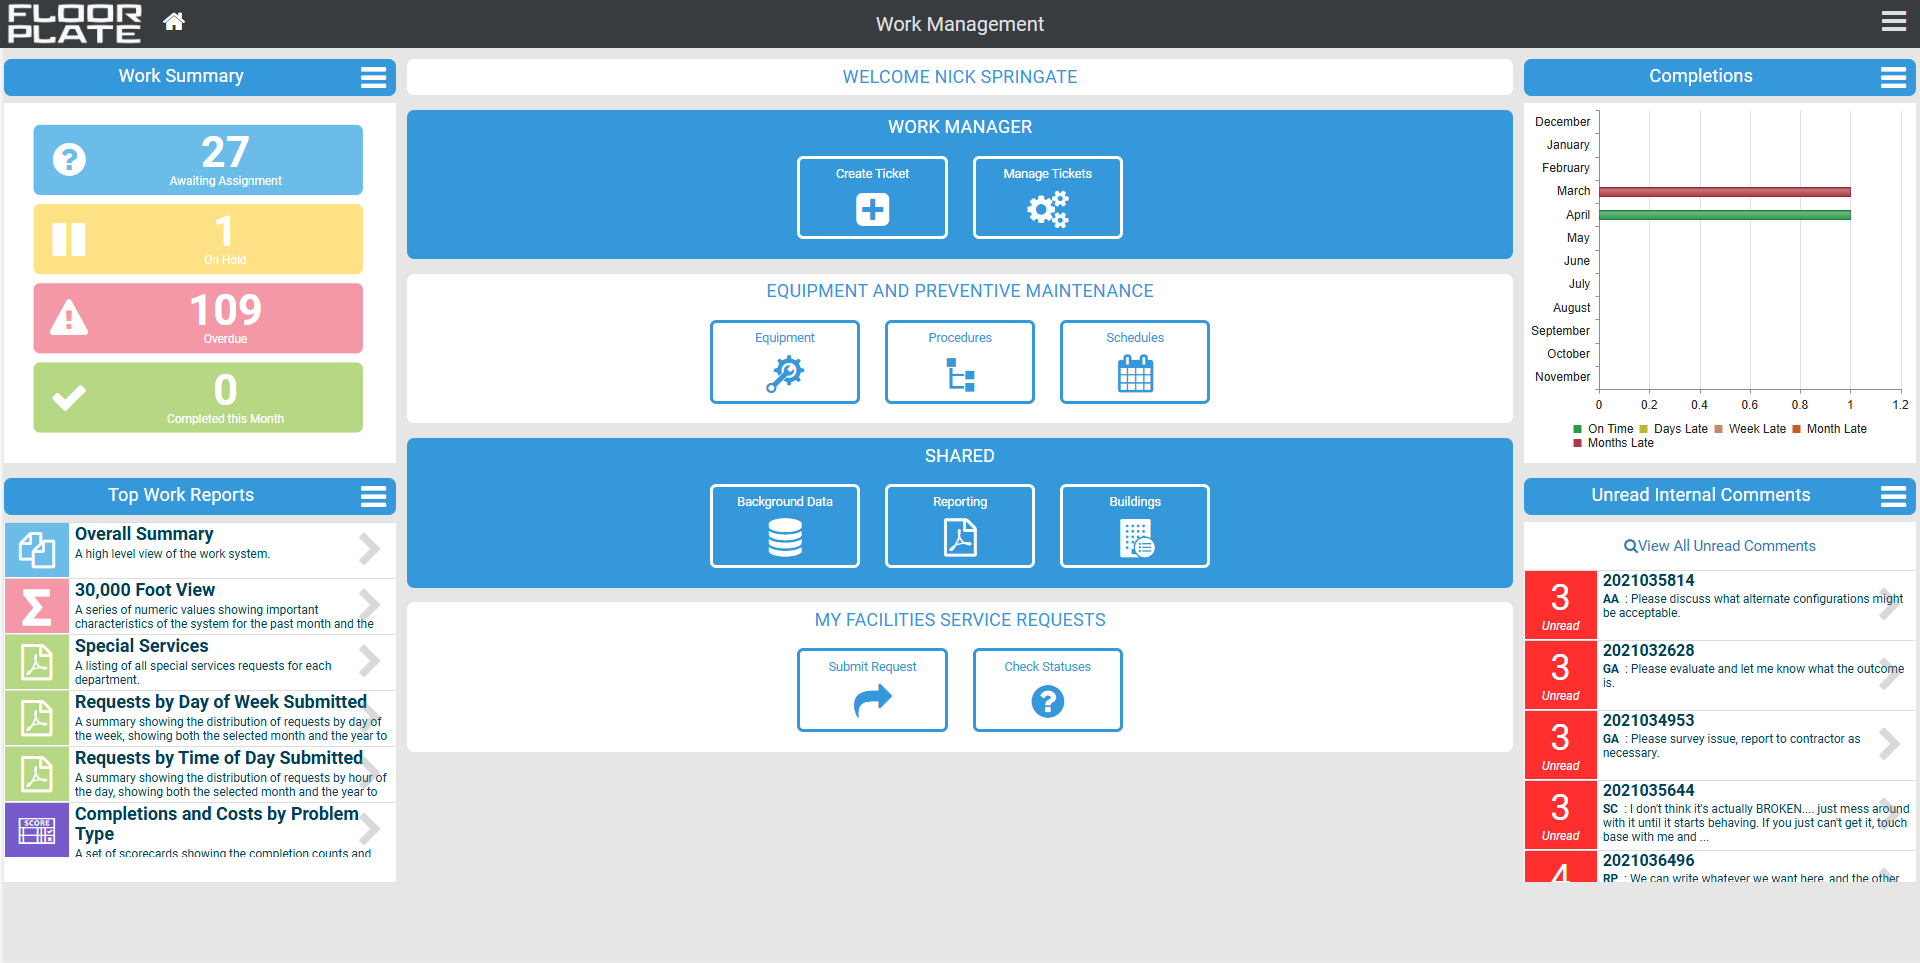The height and width of the screenshot is (963, 1920).
Task: Open Unread Internal Comments panel menu
Action: click(x=1892, y=496)
